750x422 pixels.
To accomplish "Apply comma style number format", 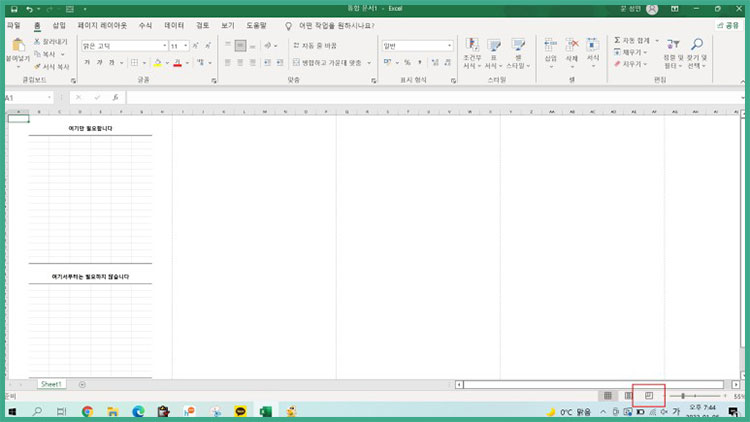I will click(x=419, y=63).
